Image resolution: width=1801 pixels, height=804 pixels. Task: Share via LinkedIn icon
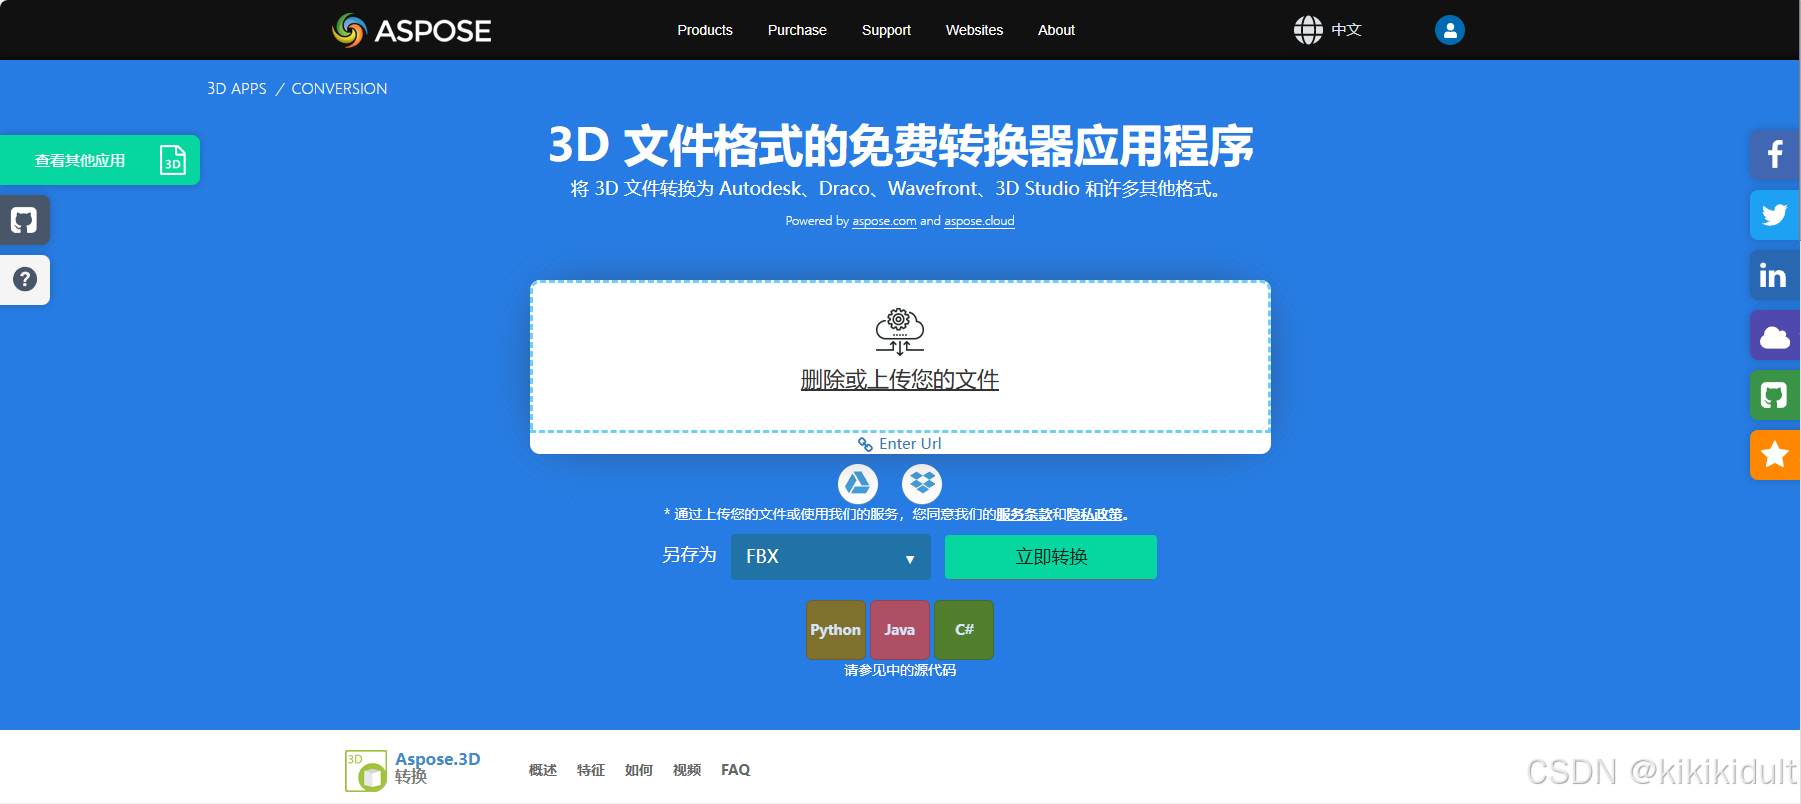pos(1775,275)
